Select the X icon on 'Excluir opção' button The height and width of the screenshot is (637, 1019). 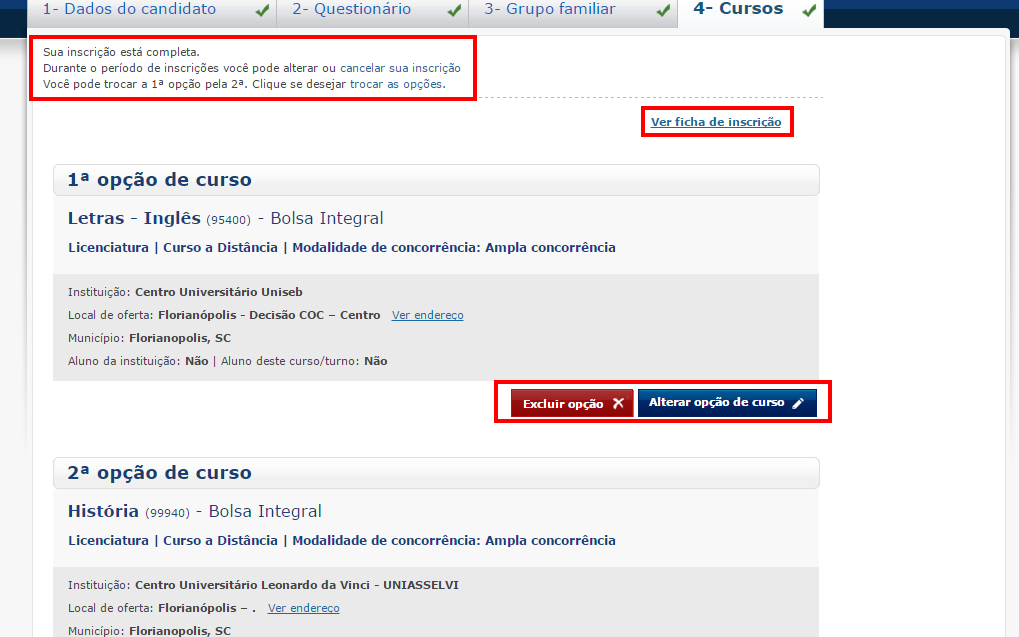[619, 402]
